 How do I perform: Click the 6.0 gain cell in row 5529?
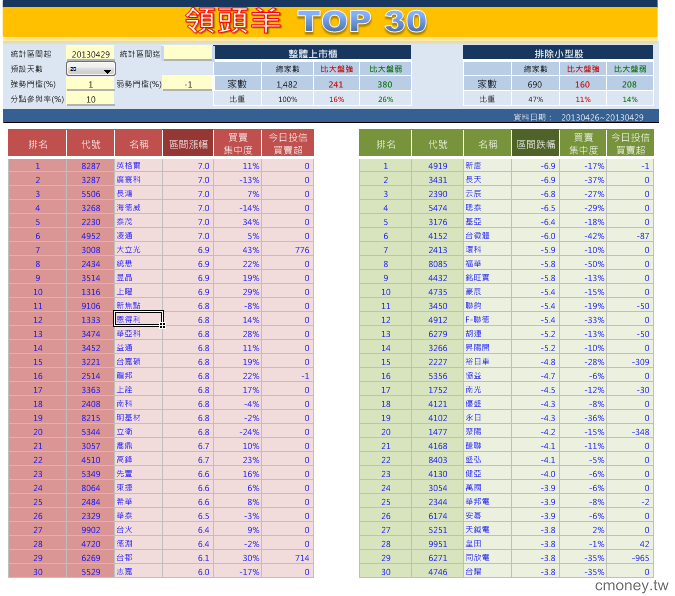pos(188,572)
